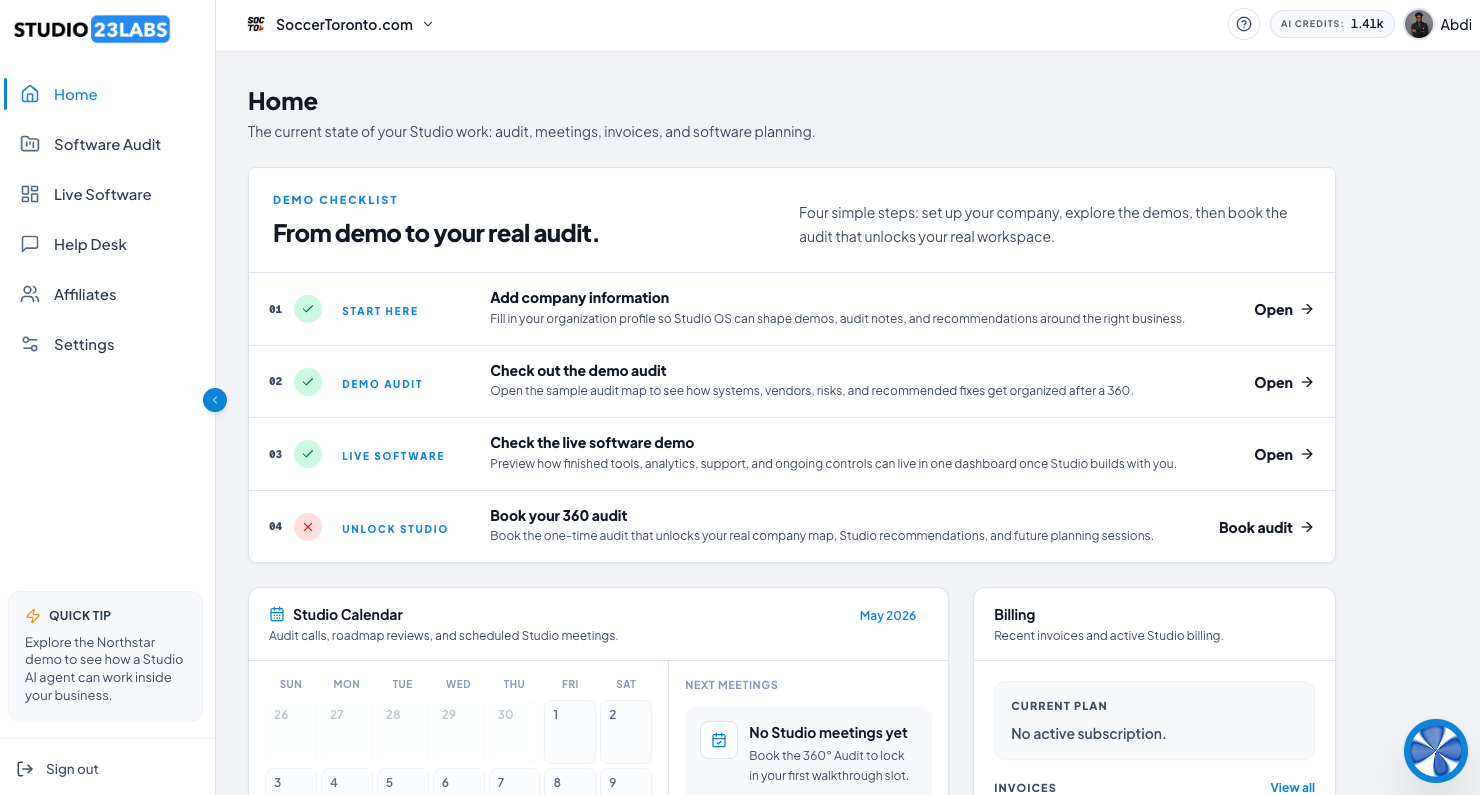Open the May 2026 calendar month selector
Screen dimensions: 1480x795
point(888,616)
